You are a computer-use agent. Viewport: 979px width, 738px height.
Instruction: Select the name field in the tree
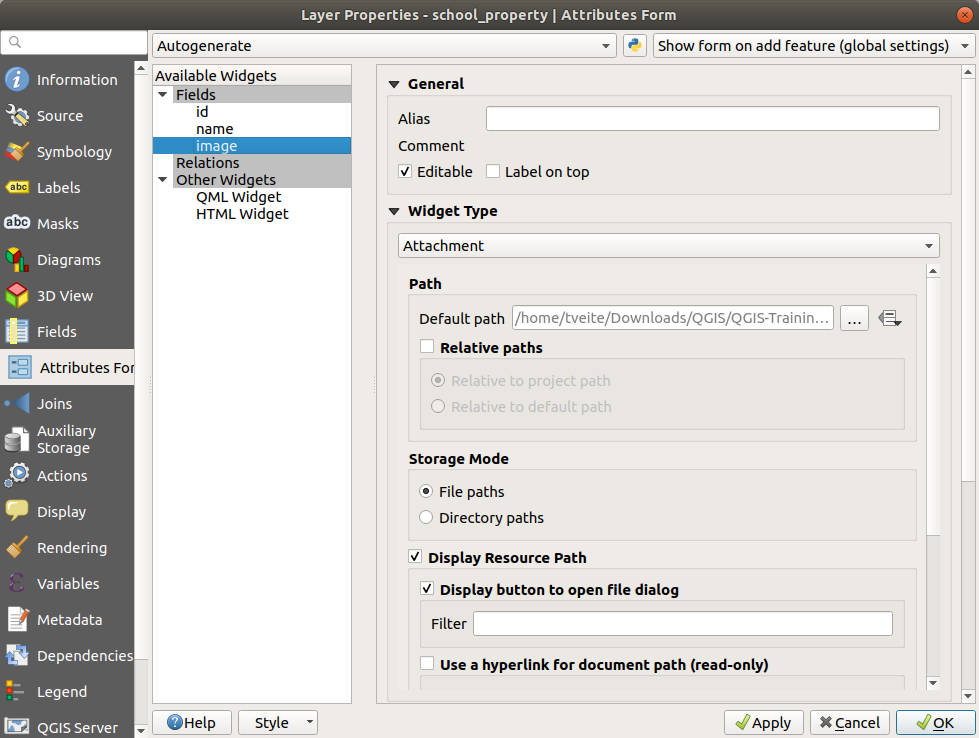coord(214,129)
